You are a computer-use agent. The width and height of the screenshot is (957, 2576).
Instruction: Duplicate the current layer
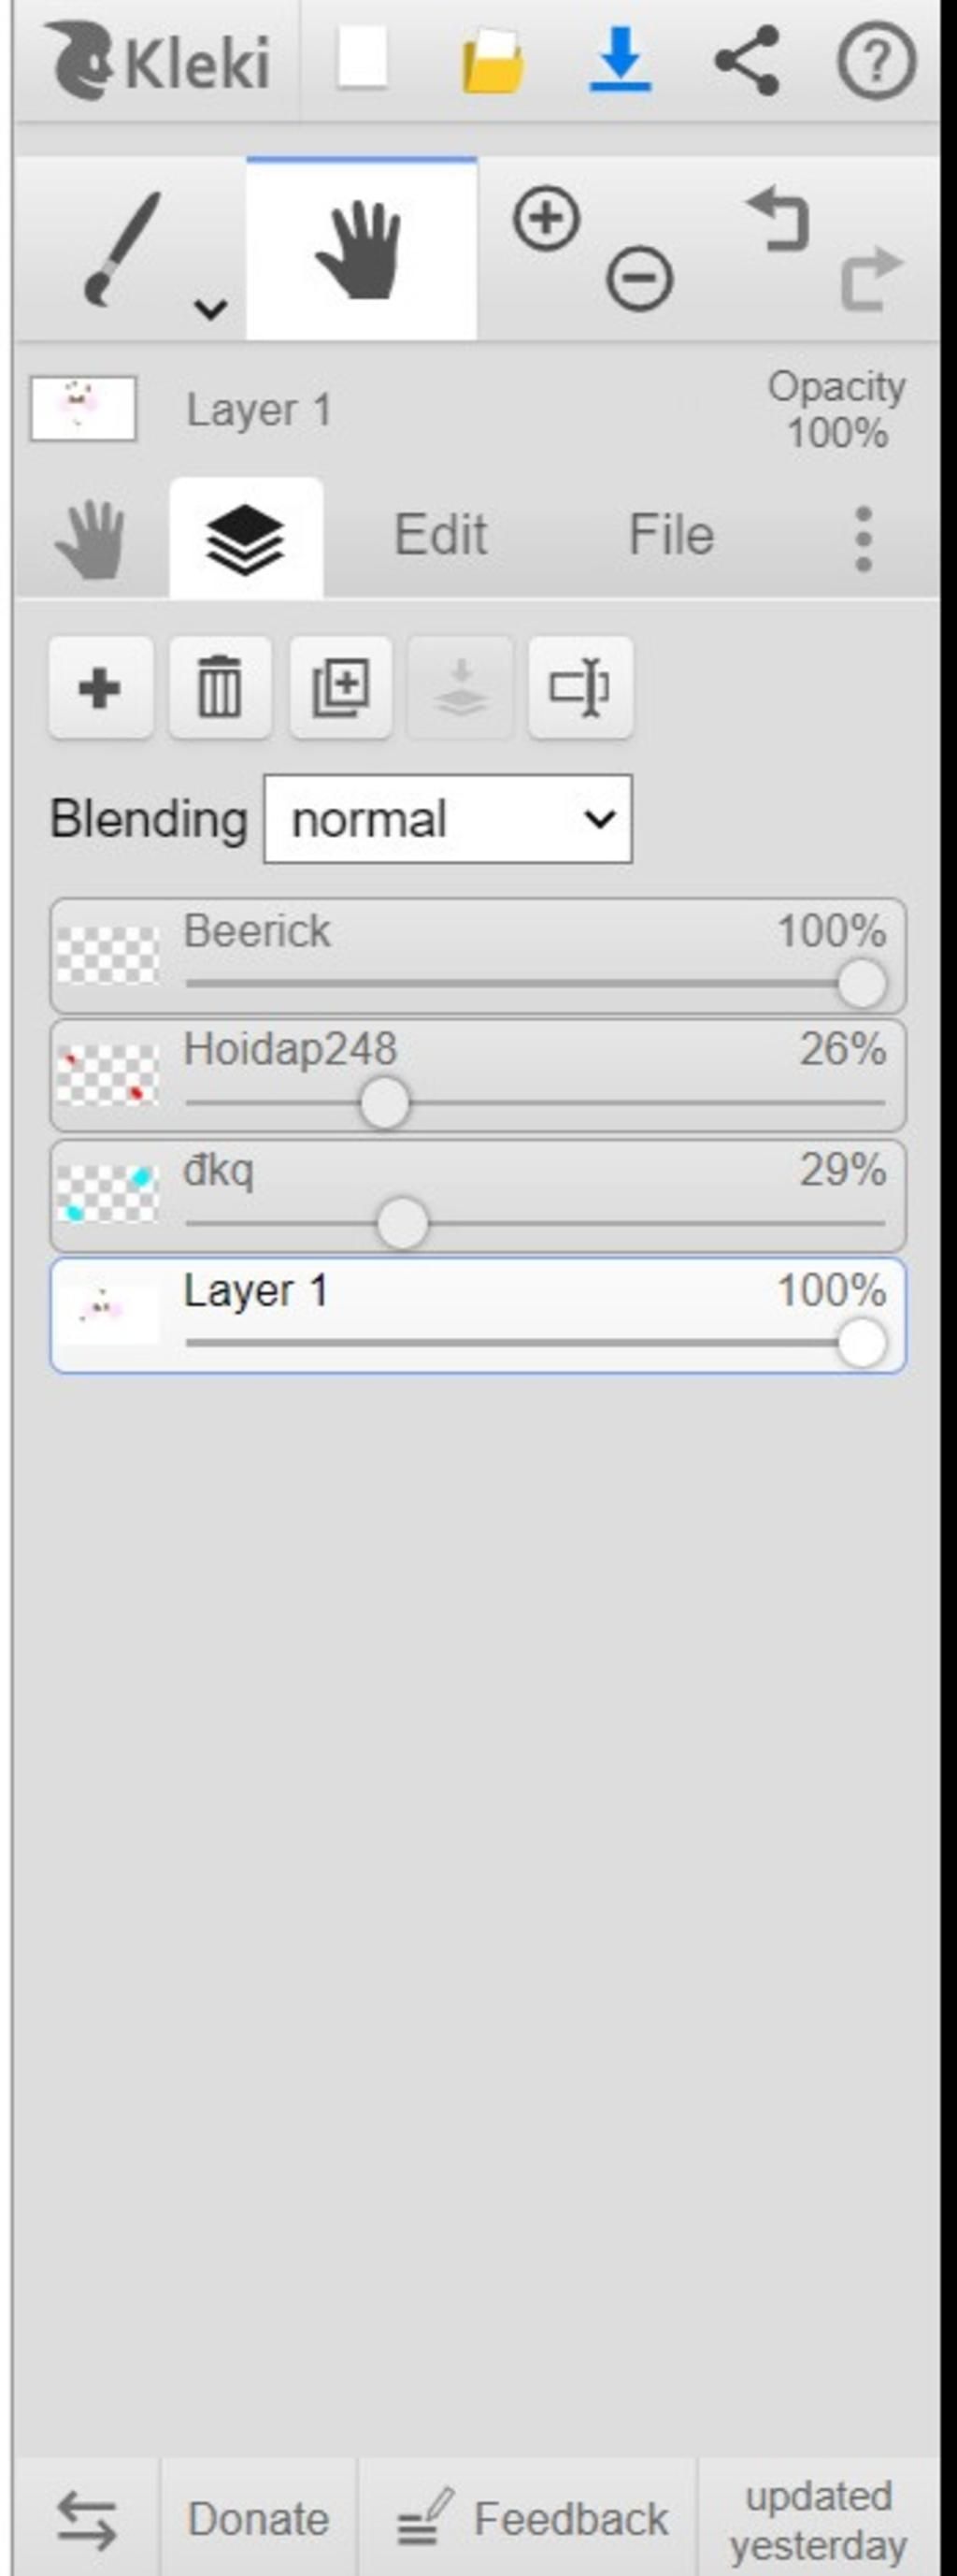340,688
